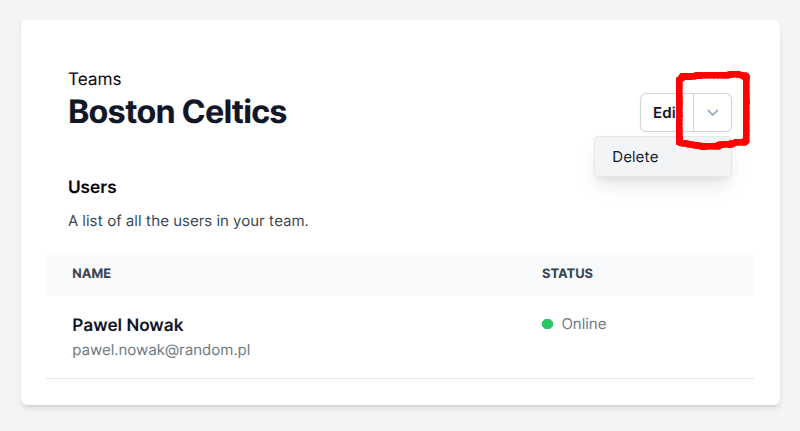Viewport: 800px width, 431px height.
Task: Click white card space below the user row
Action: coord(400,392)
